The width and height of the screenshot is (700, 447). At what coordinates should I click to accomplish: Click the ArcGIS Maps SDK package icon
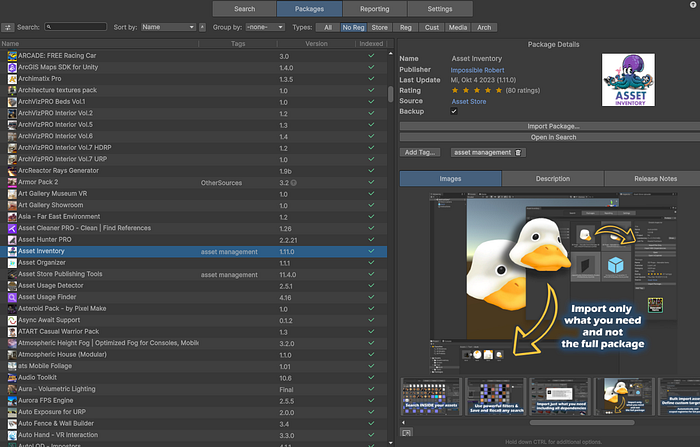click(11, 67)
